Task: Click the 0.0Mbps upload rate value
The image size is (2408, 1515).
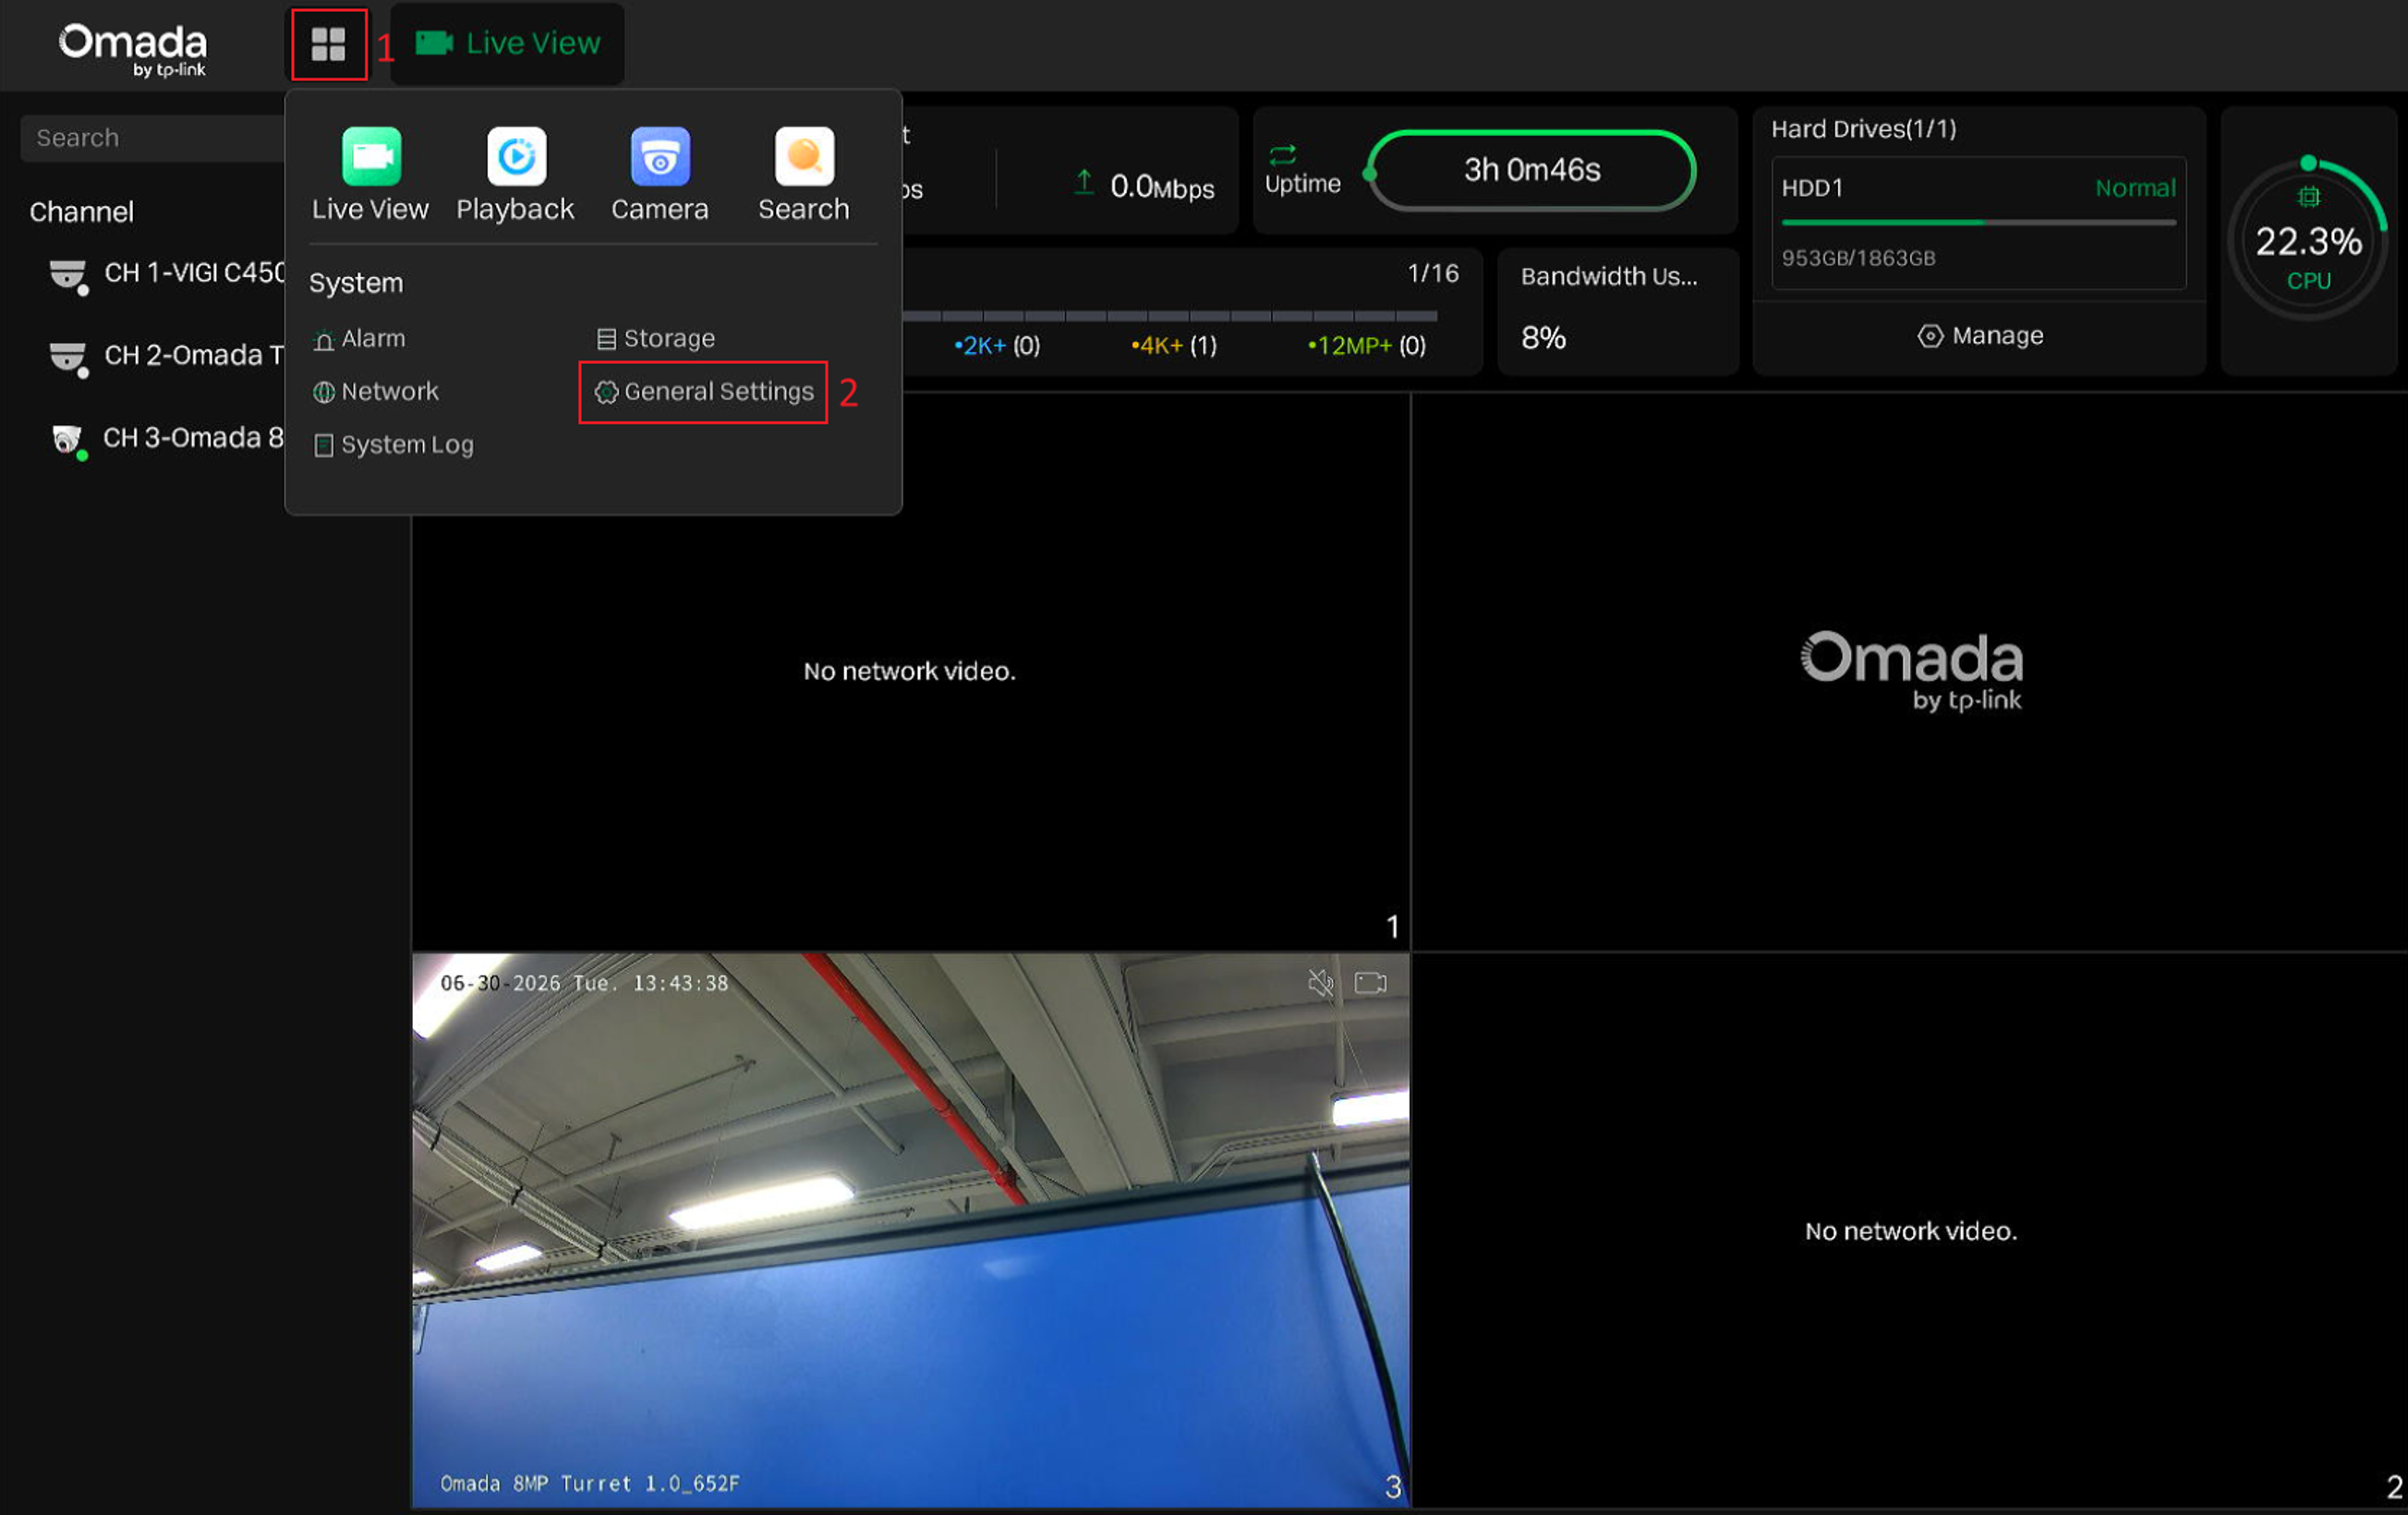Action: tap(1162, 186)
